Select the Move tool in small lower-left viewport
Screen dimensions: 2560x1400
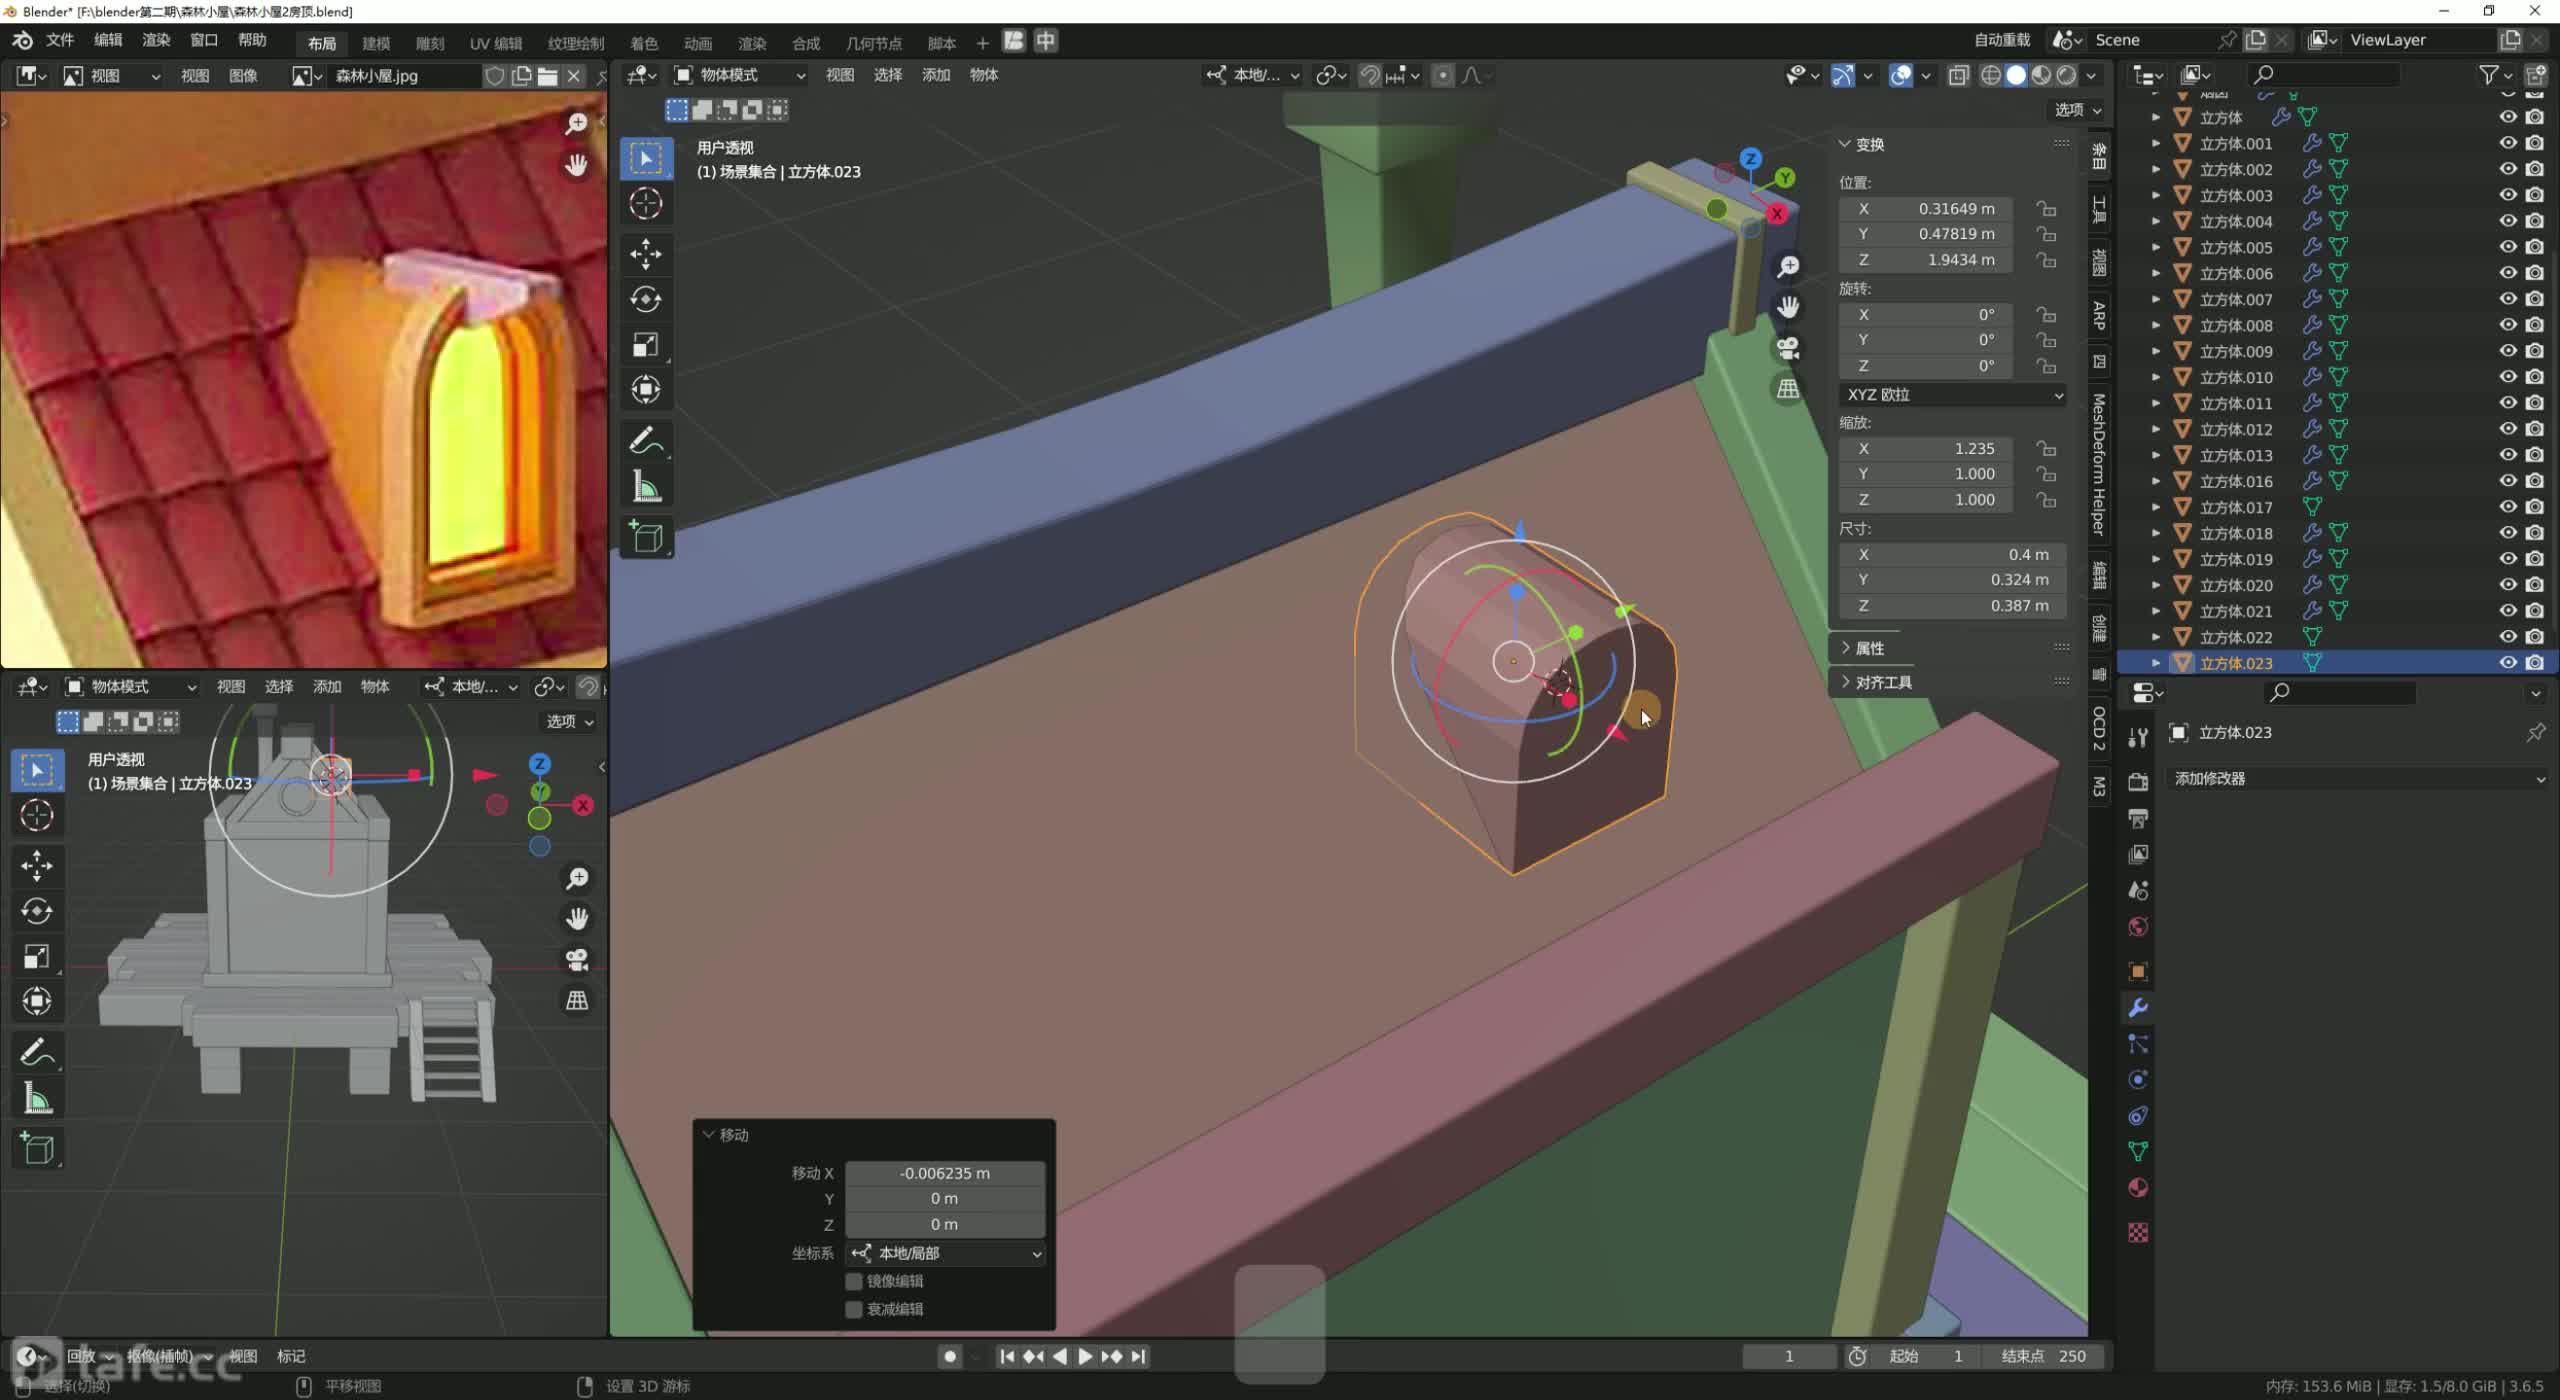coord(37,865)
